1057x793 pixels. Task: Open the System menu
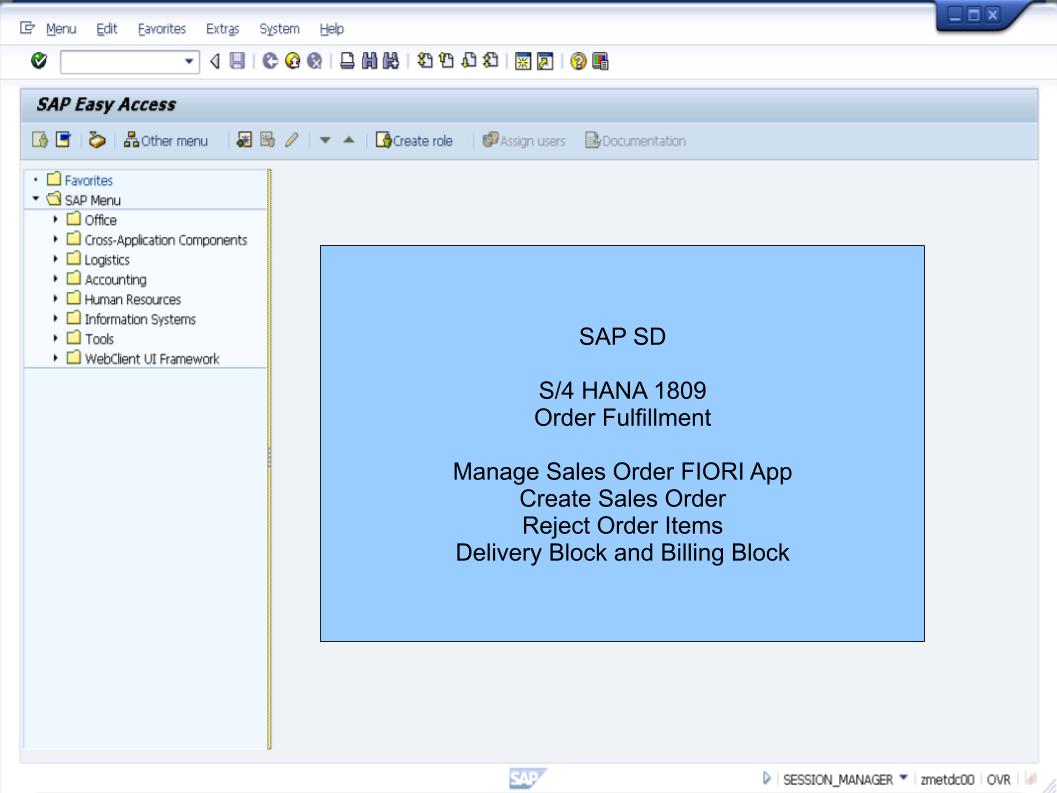coord(279,29)
